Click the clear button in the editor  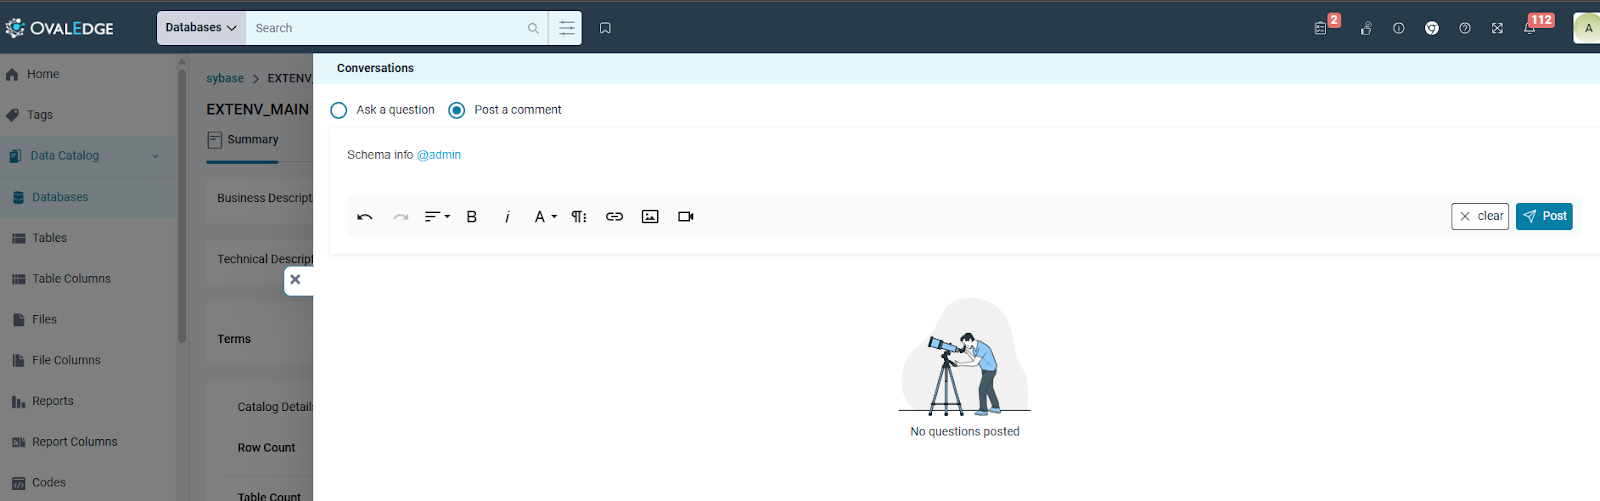[x=1479, y=216]
